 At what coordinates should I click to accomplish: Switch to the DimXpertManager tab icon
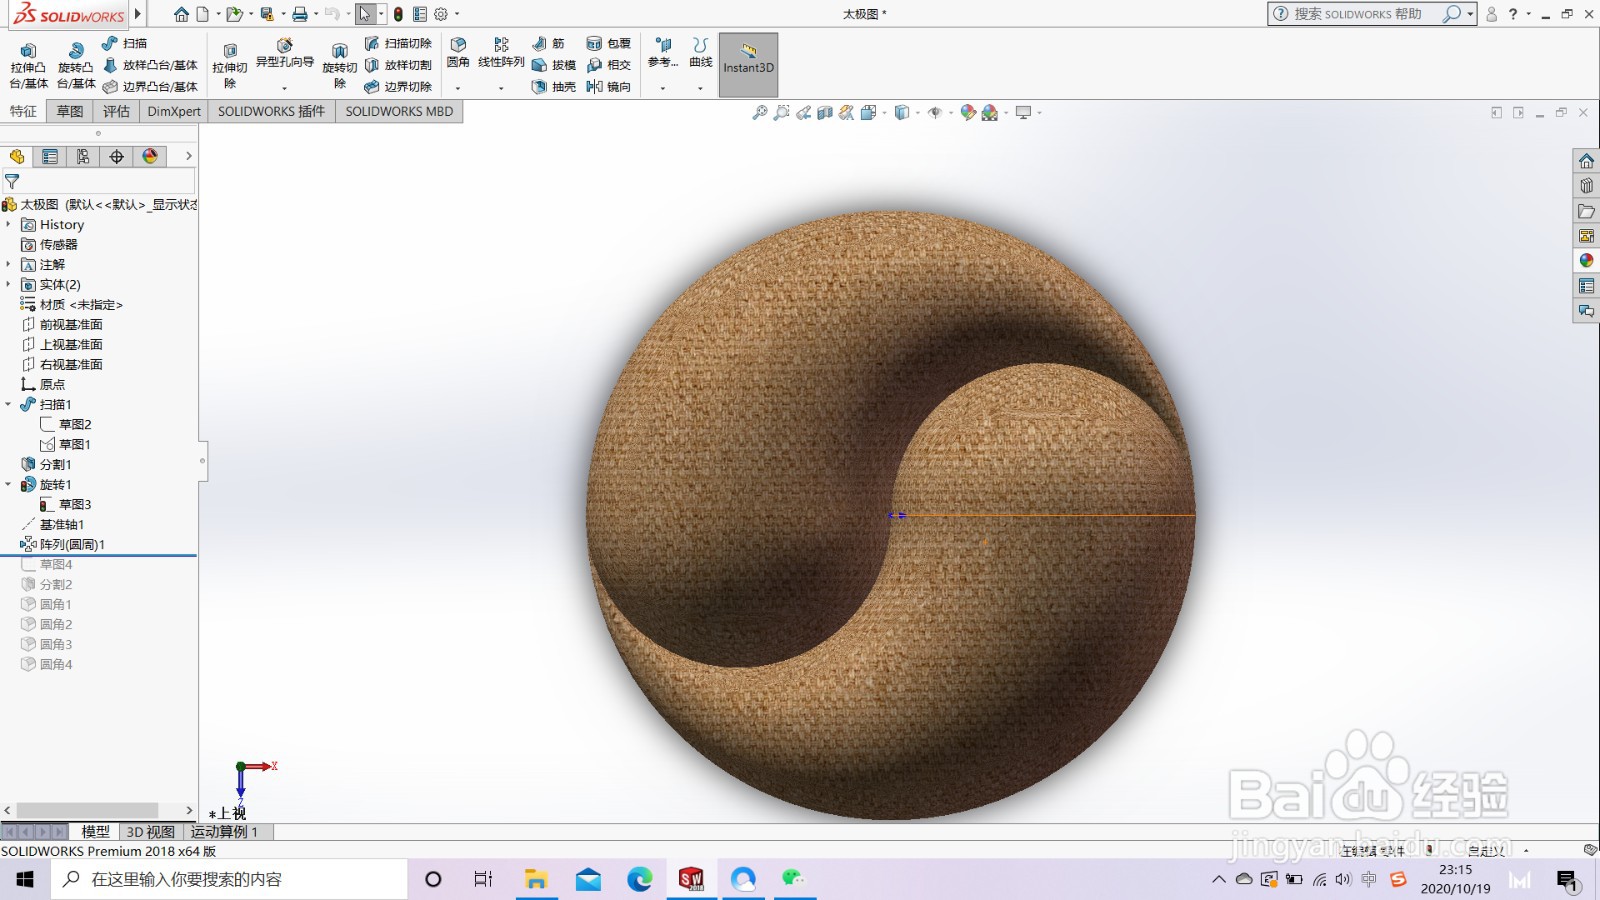(117, 157)
